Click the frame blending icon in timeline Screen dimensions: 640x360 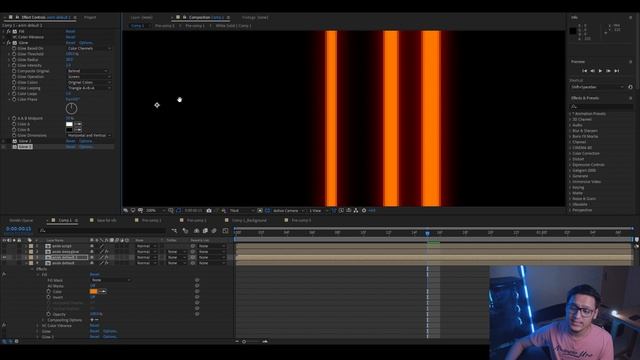pyautogui.click(x=205, y=231)
